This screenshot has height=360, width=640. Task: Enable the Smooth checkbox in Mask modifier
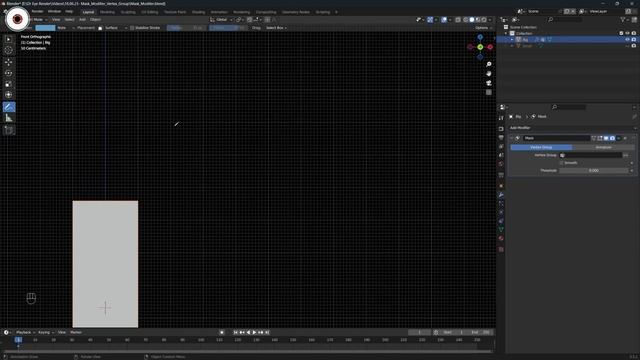coord(562,163)
